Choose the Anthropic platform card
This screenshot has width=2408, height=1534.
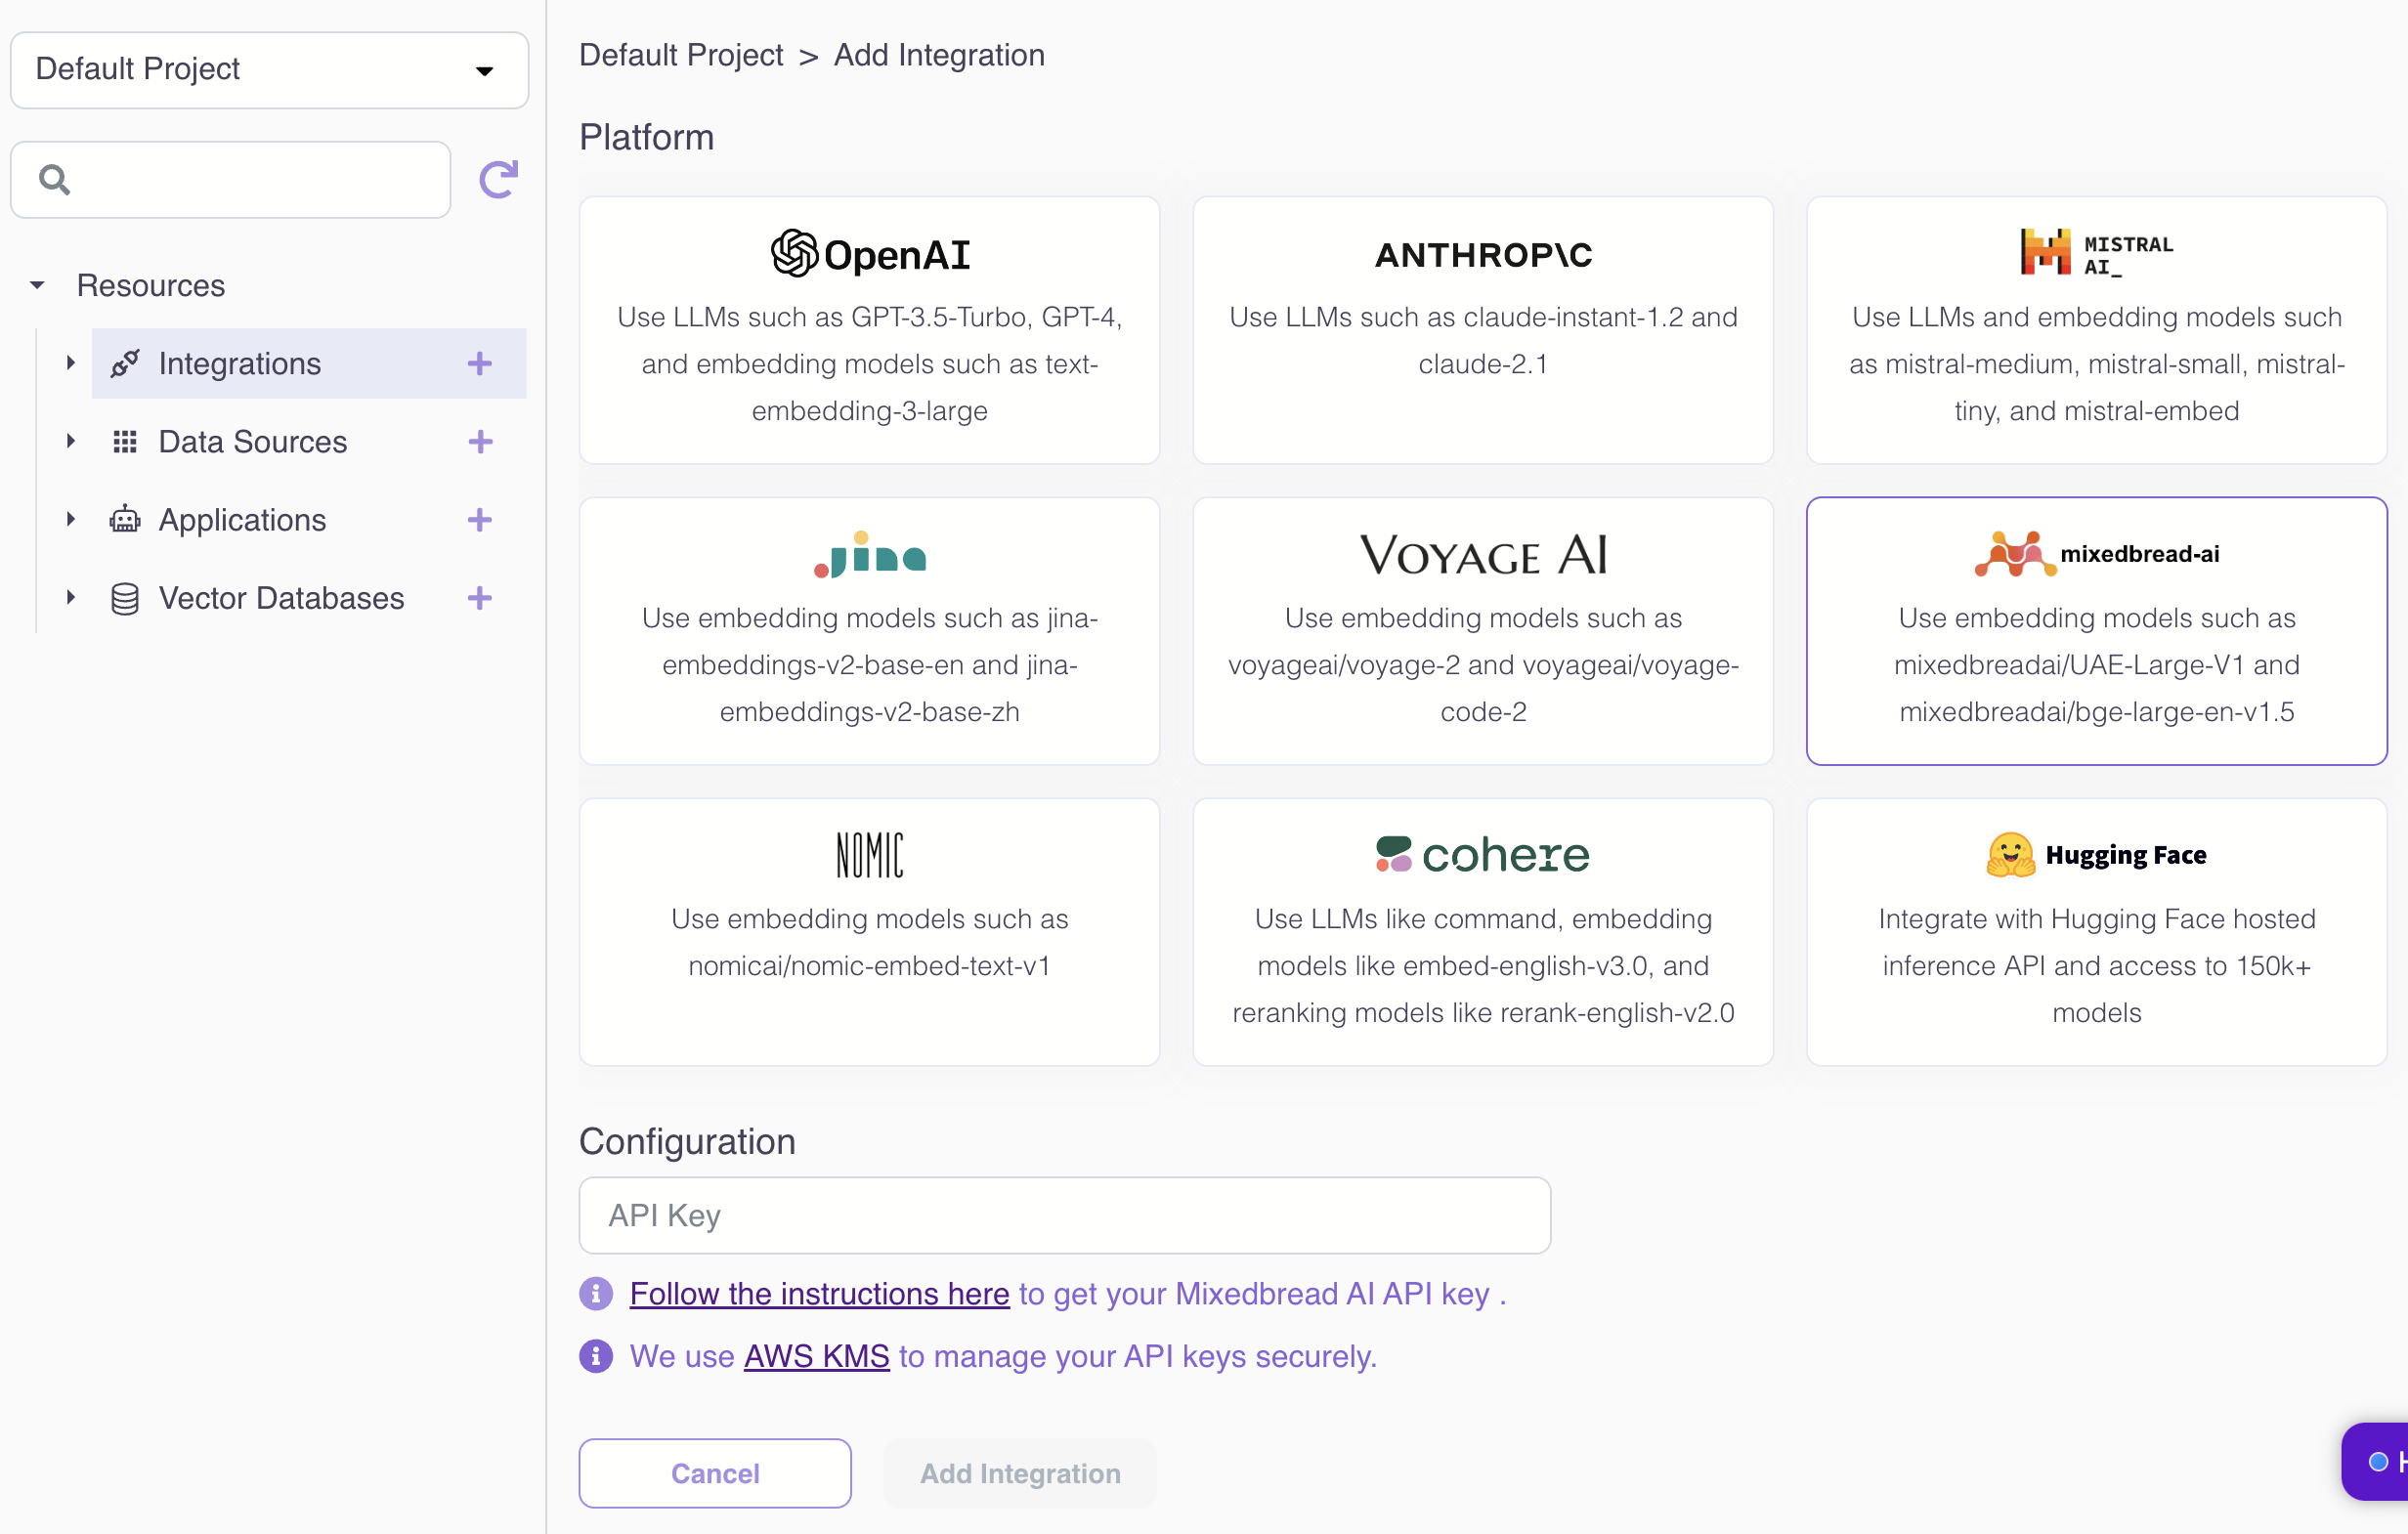click(1482, 330)
